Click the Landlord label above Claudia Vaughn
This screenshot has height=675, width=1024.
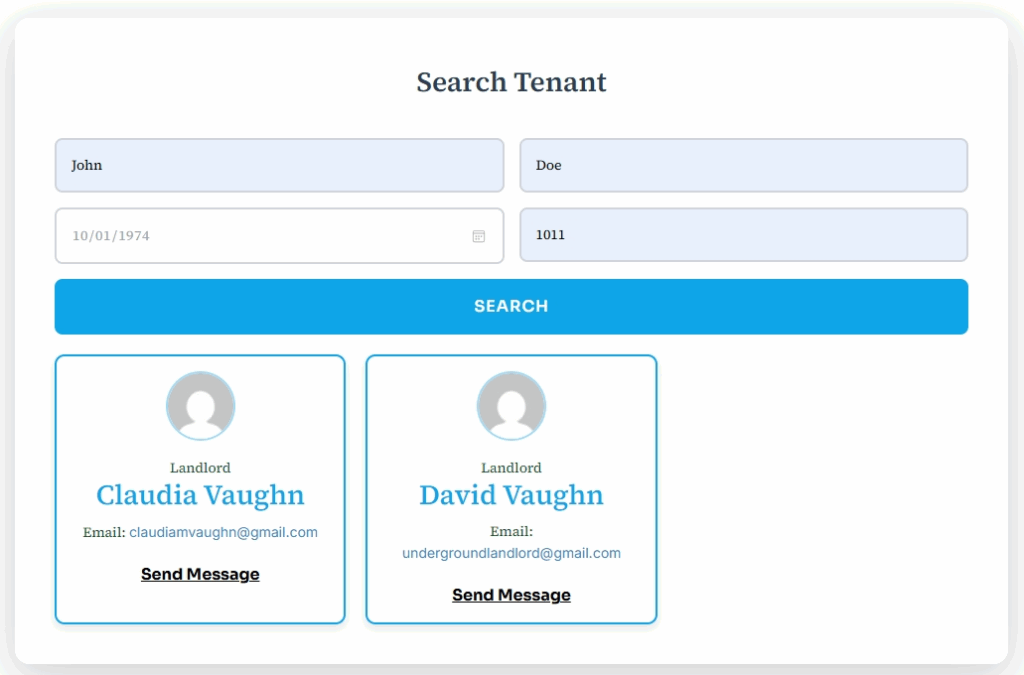pos(200,468)
